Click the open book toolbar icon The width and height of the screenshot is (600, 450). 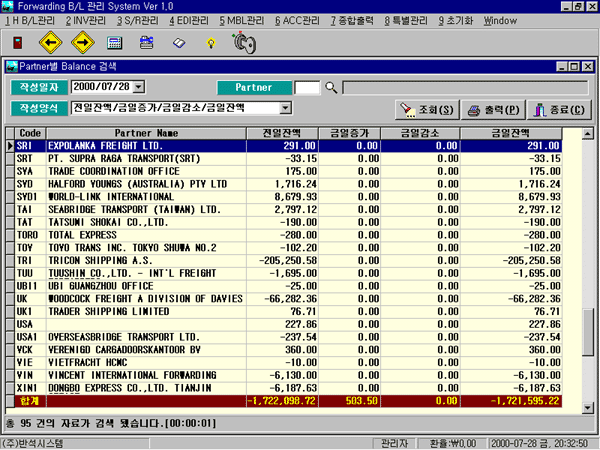(179, 43)
